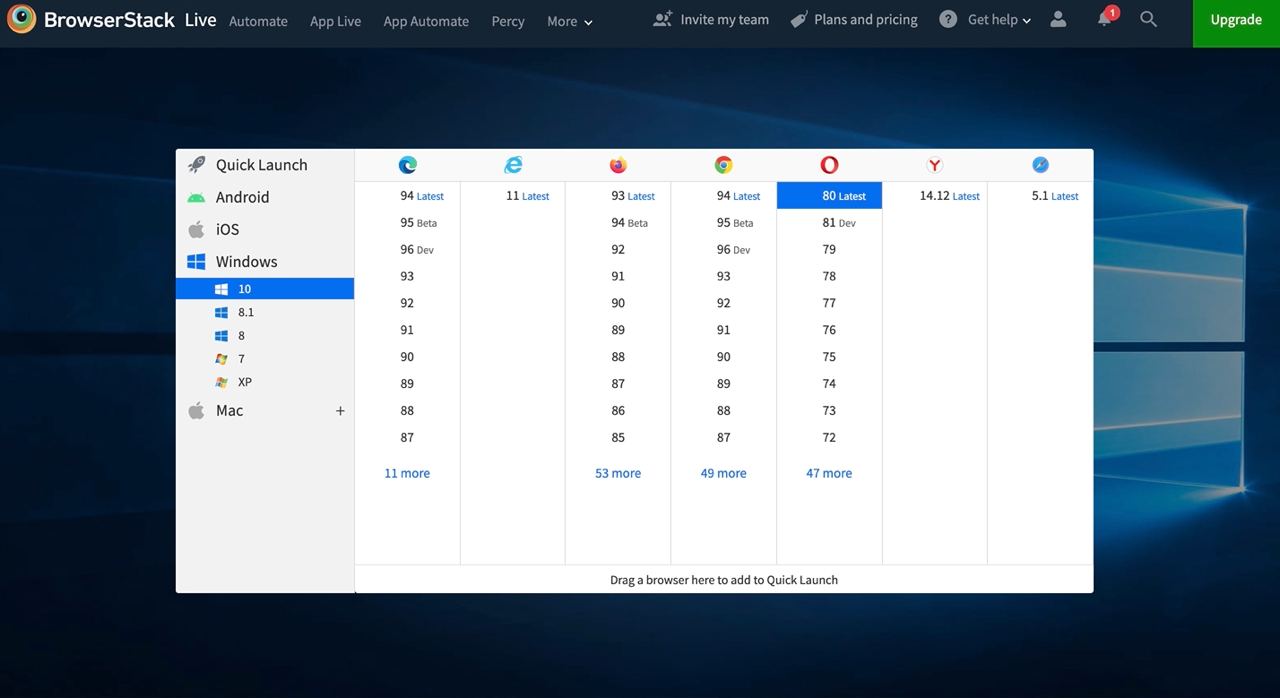Launch highlighted Opera 80 Latest
The image size is (1280, 698).
click(829, 196)
